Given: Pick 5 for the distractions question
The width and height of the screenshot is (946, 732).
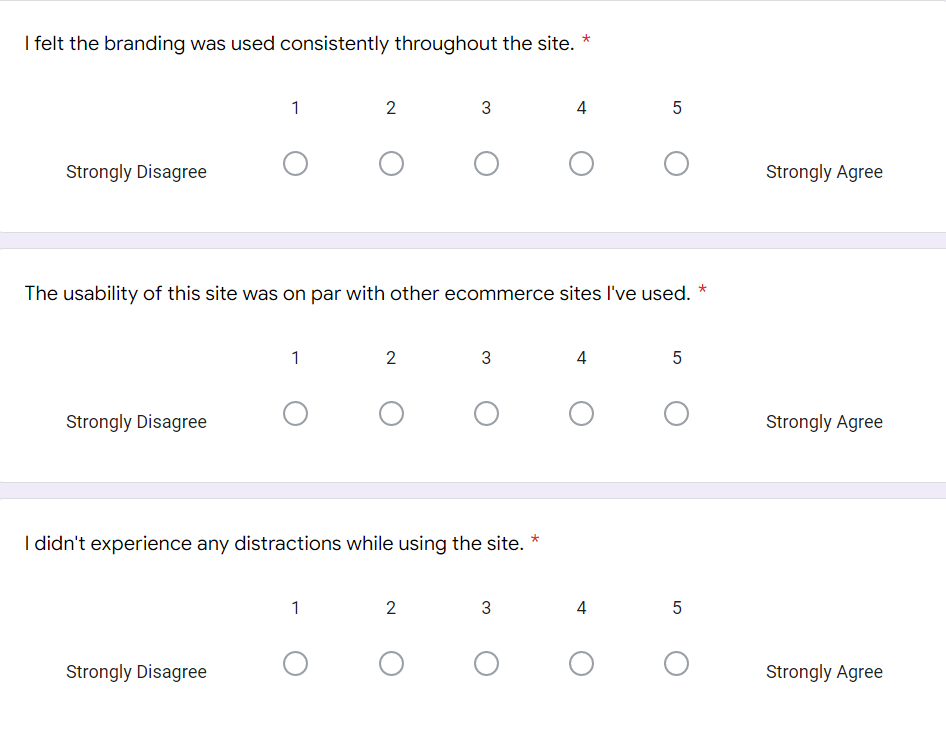Looking at the screenshot, I should (x=676, y=663).
